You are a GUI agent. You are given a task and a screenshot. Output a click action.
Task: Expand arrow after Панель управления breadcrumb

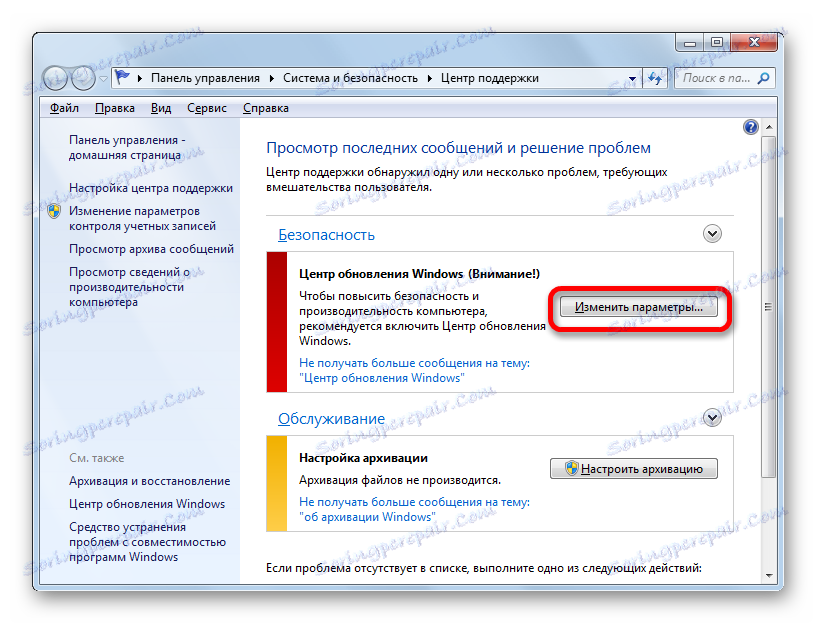coord(271,78)
